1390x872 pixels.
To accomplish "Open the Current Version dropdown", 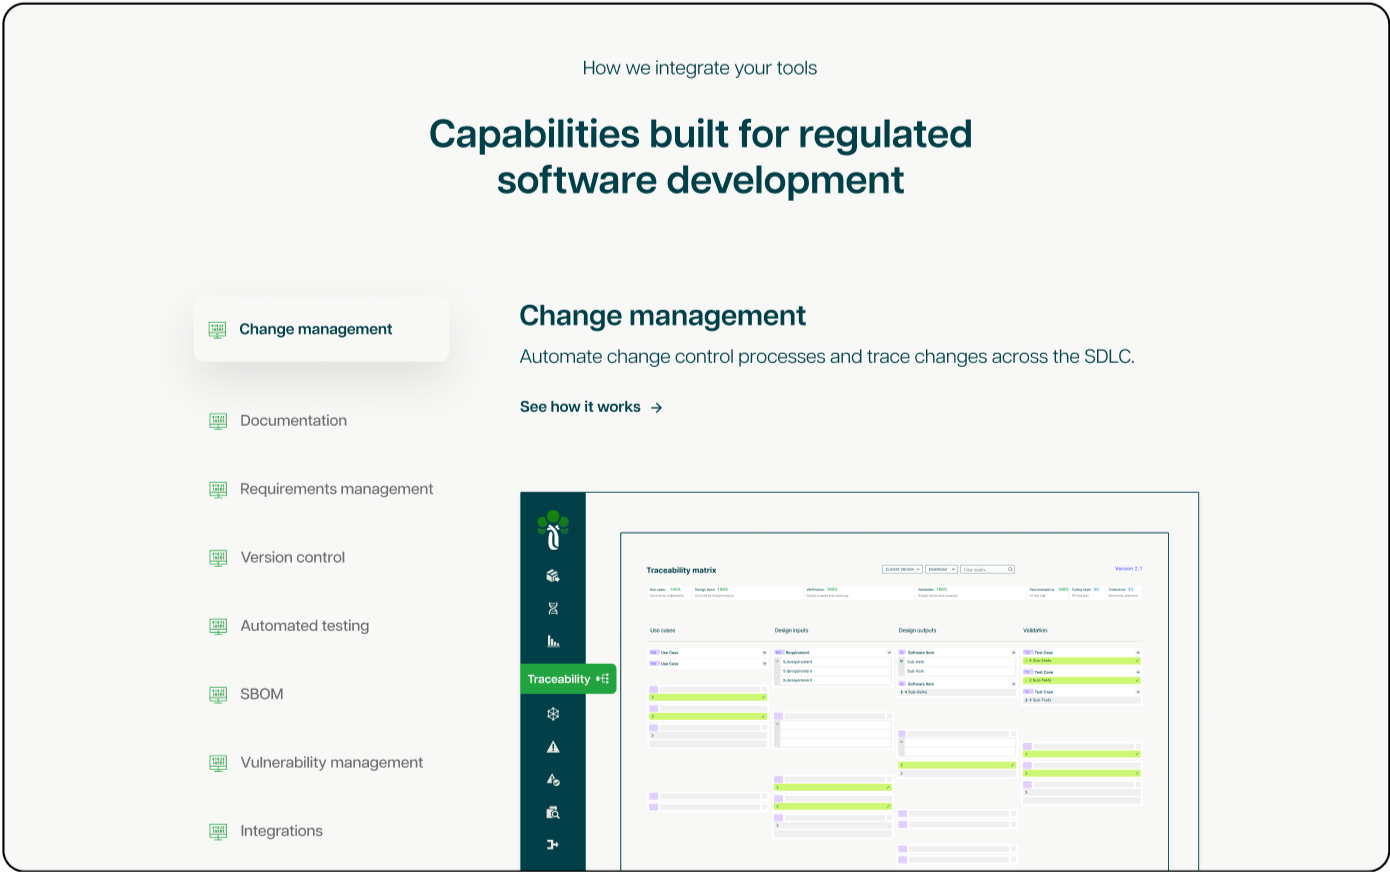I will pyautogui.click(x=902, y=569).
